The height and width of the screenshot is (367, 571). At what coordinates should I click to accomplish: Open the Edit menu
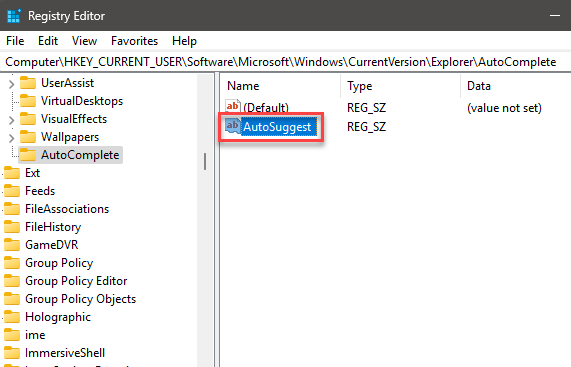[x=48, y=41]
